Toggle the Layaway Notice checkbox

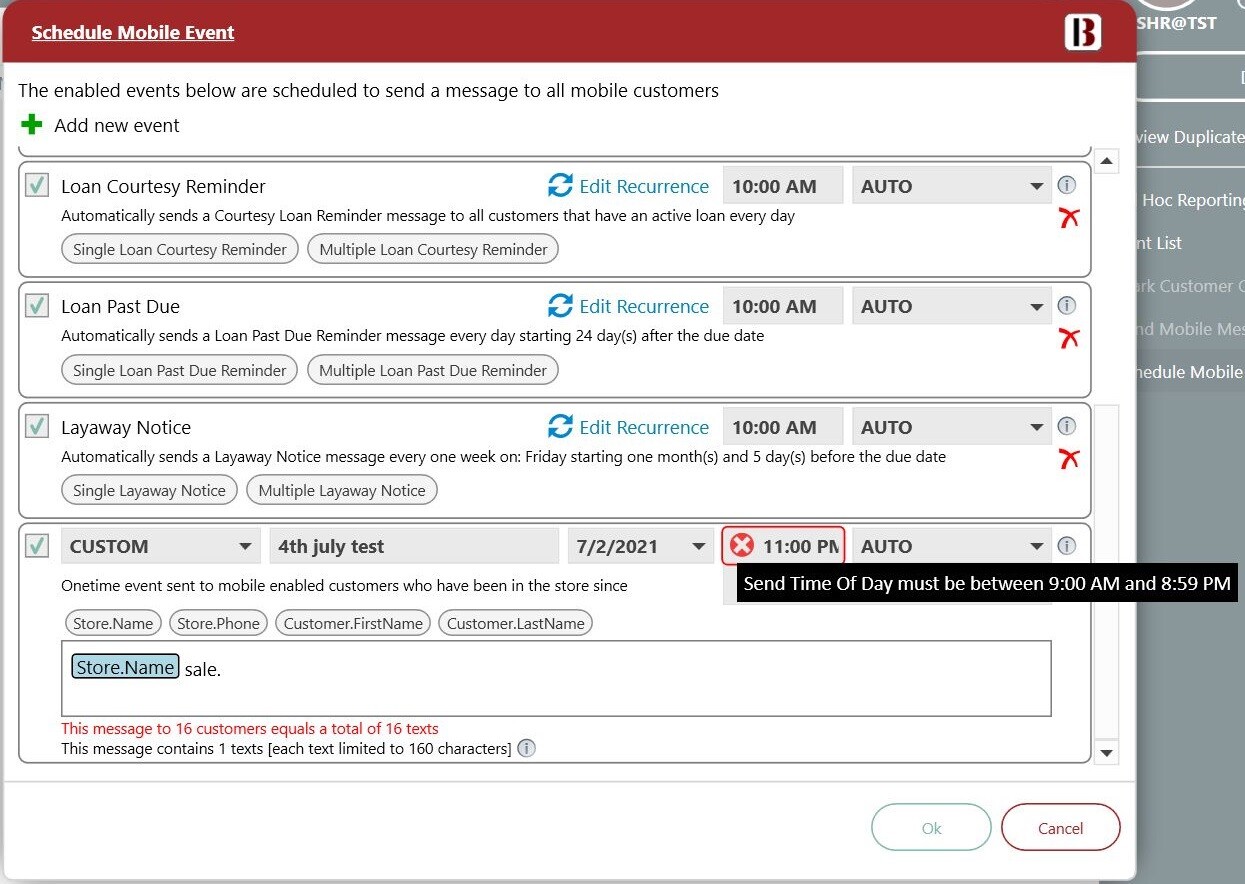(x=37, y=426)
